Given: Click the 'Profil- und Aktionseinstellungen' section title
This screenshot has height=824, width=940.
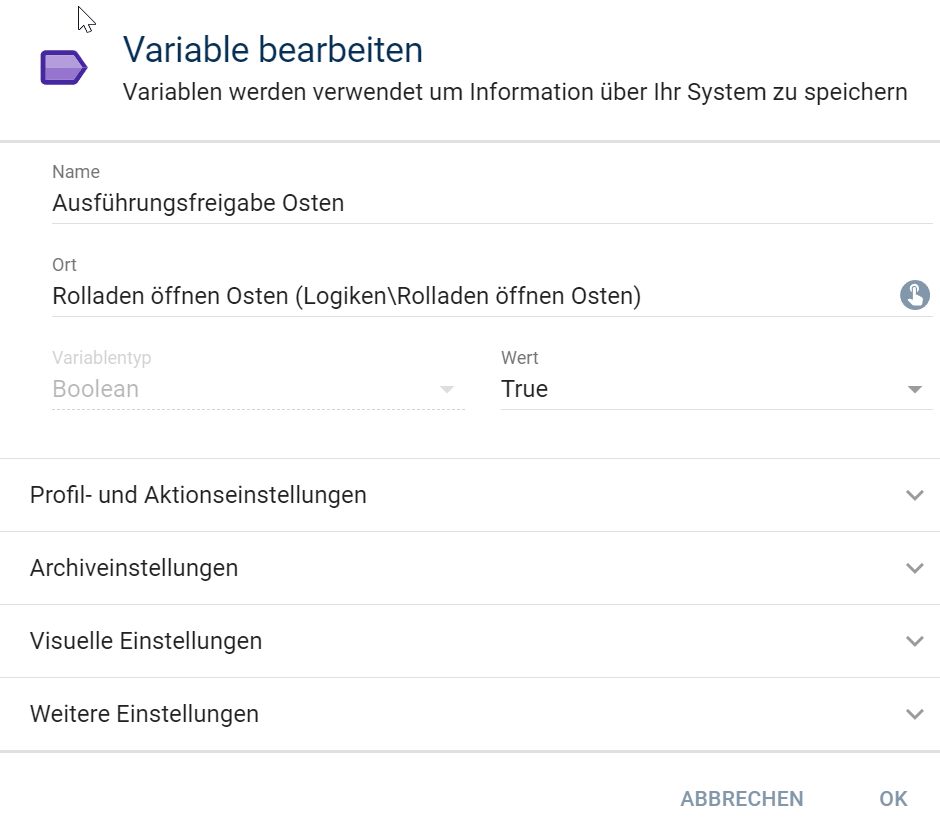Looking at the screenshot, I should tap(198, 496).
